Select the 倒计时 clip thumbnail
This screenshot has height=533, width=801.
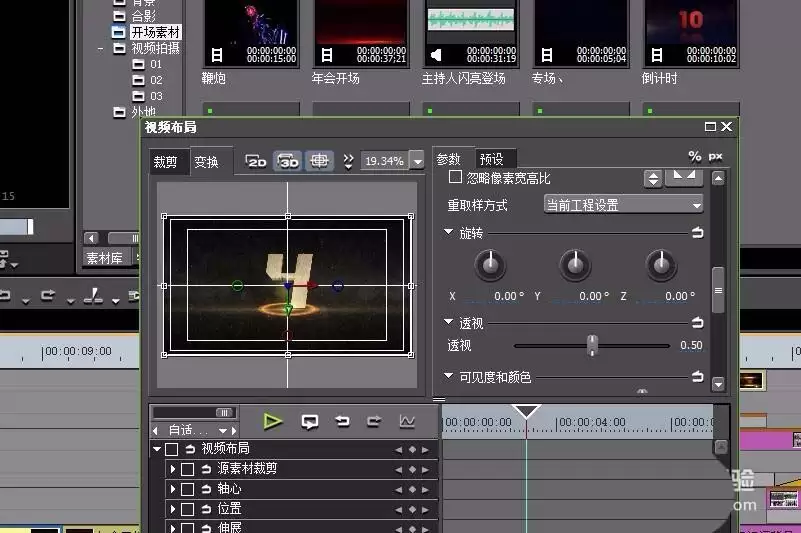pos(691,33)
